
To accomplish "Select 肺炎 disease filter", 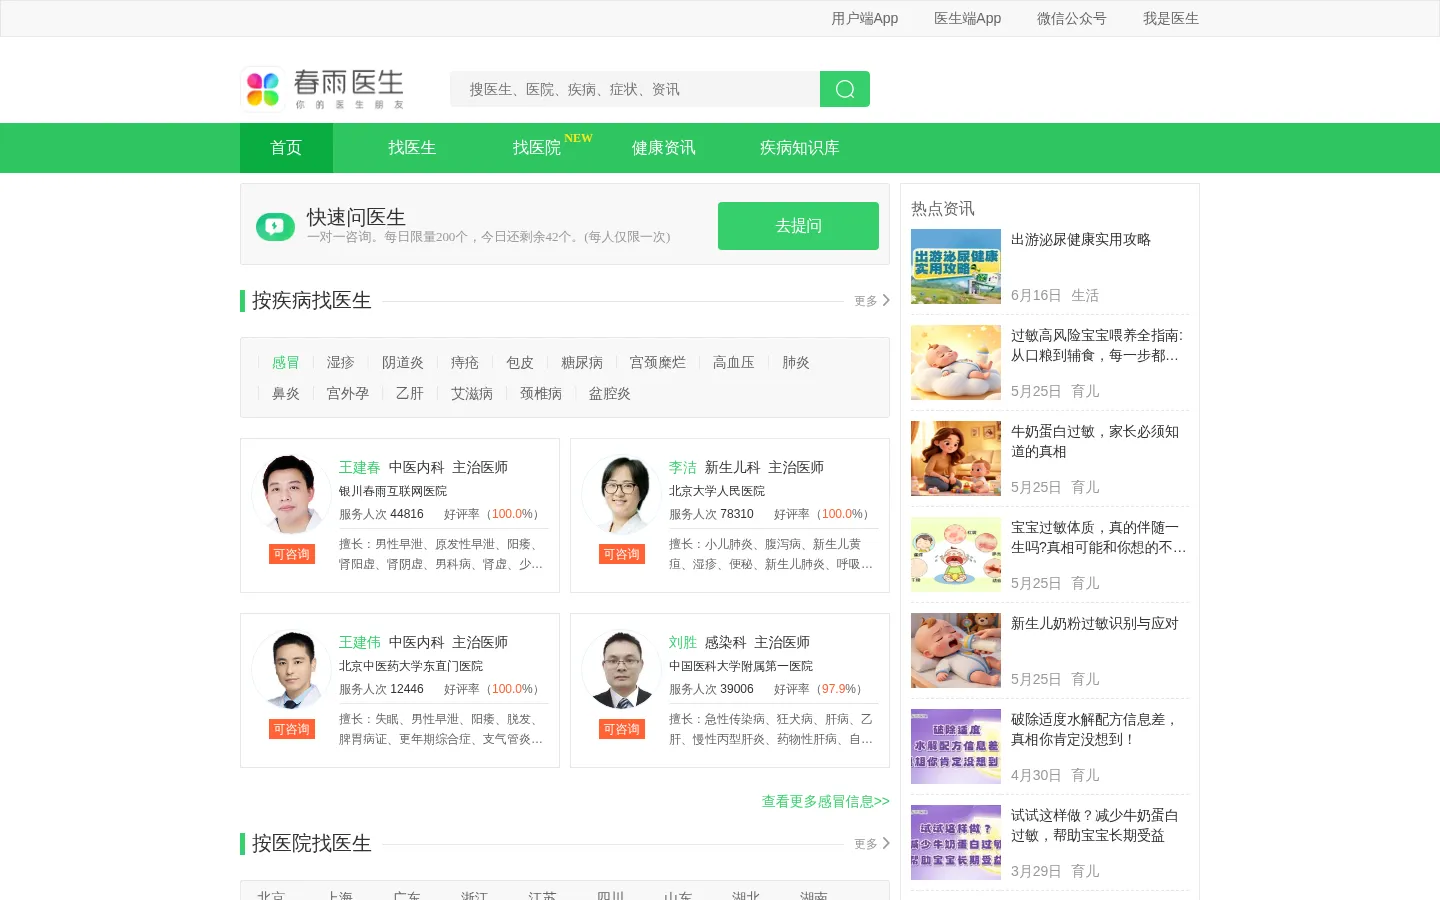I will pos(796,362).
